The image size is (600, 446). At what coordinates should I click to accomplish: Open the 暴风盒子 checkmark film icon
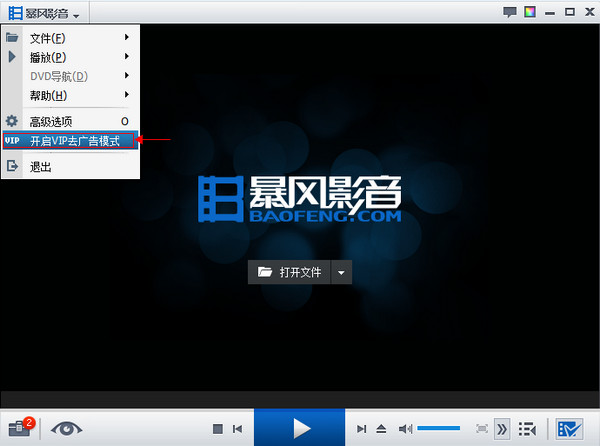pos(570,429)
